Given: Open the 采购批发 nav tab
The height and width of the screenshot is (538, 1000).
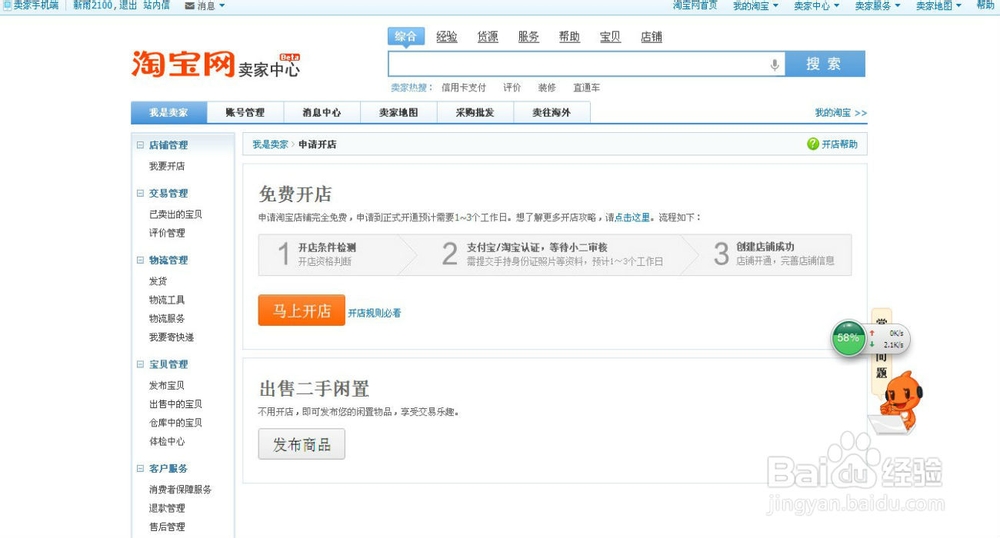Looking at the screenshot, I should pos(475,112).
